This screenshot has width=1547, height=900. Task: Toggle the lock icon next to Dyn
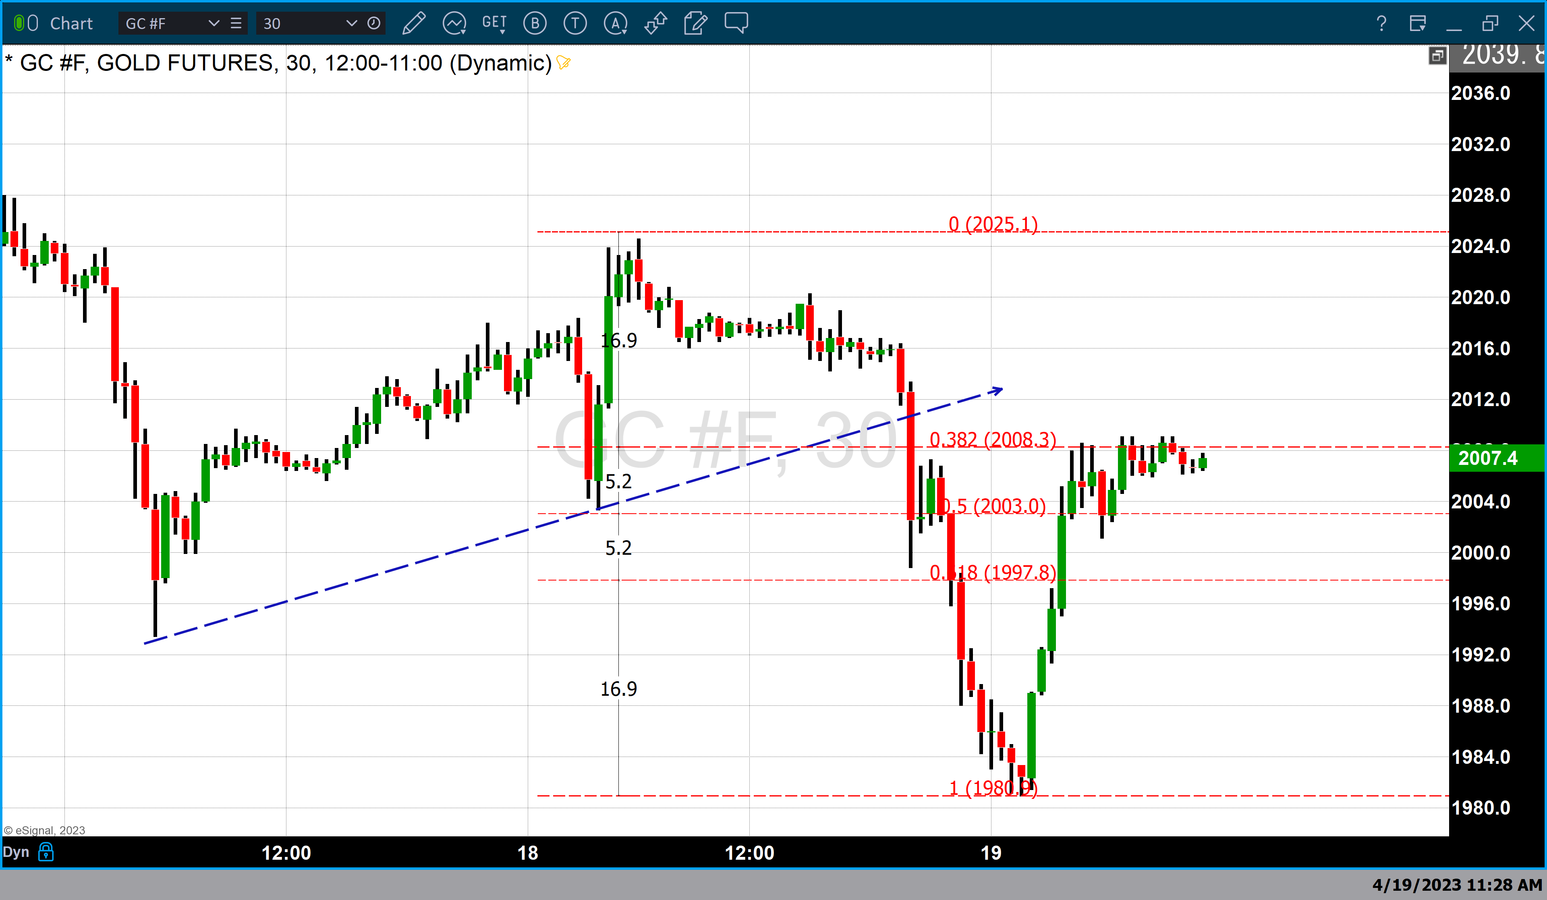click(x=46, y=852)
